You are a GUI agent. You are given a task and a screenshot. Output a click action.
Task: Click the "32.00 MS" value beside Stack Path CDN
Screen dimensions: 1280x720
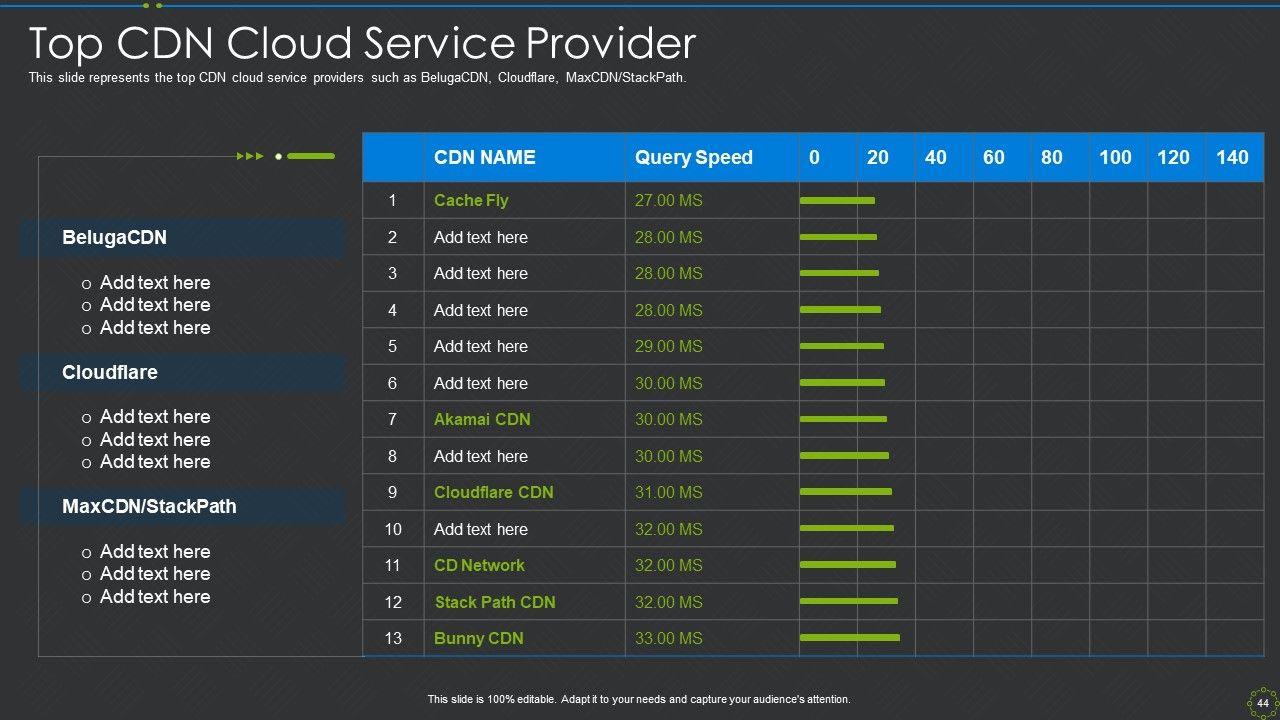(669, 602)
